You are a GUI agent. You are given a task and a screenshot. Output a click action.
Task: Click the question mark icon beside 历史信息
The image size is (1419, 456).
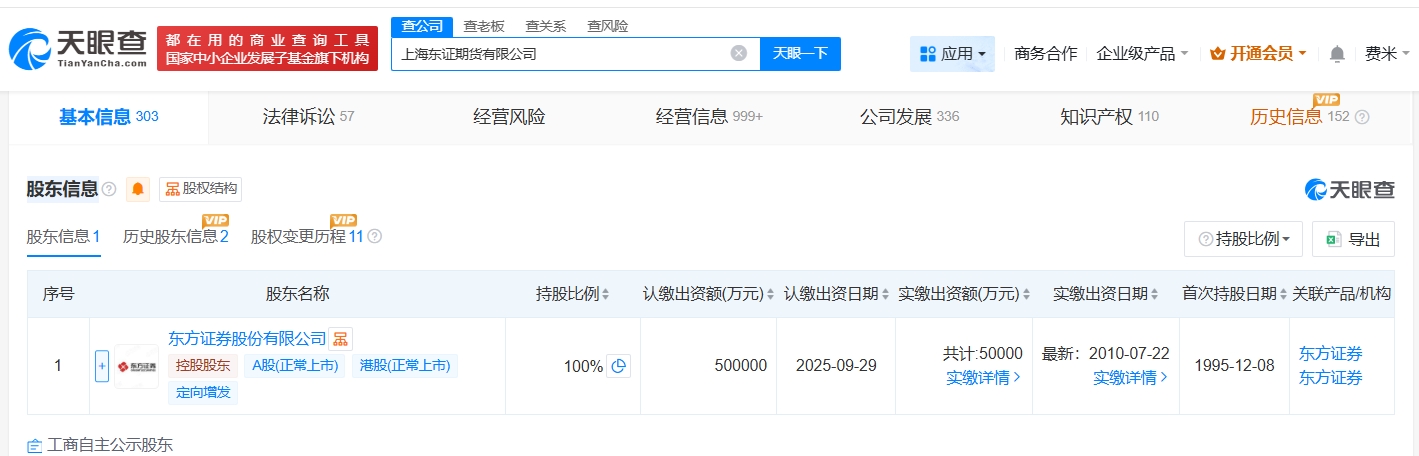(1362, 117)
